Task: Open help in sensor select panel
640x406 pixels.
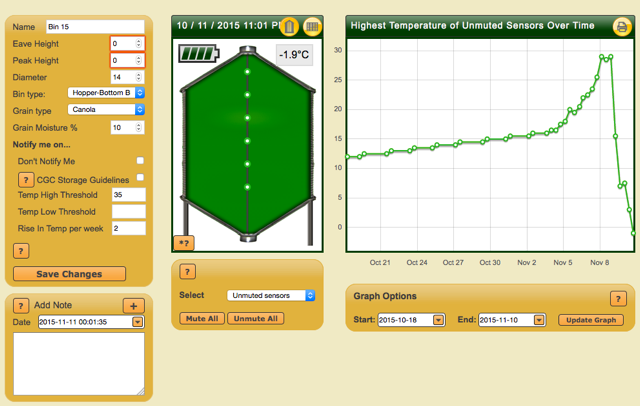Action: [187, 271]
